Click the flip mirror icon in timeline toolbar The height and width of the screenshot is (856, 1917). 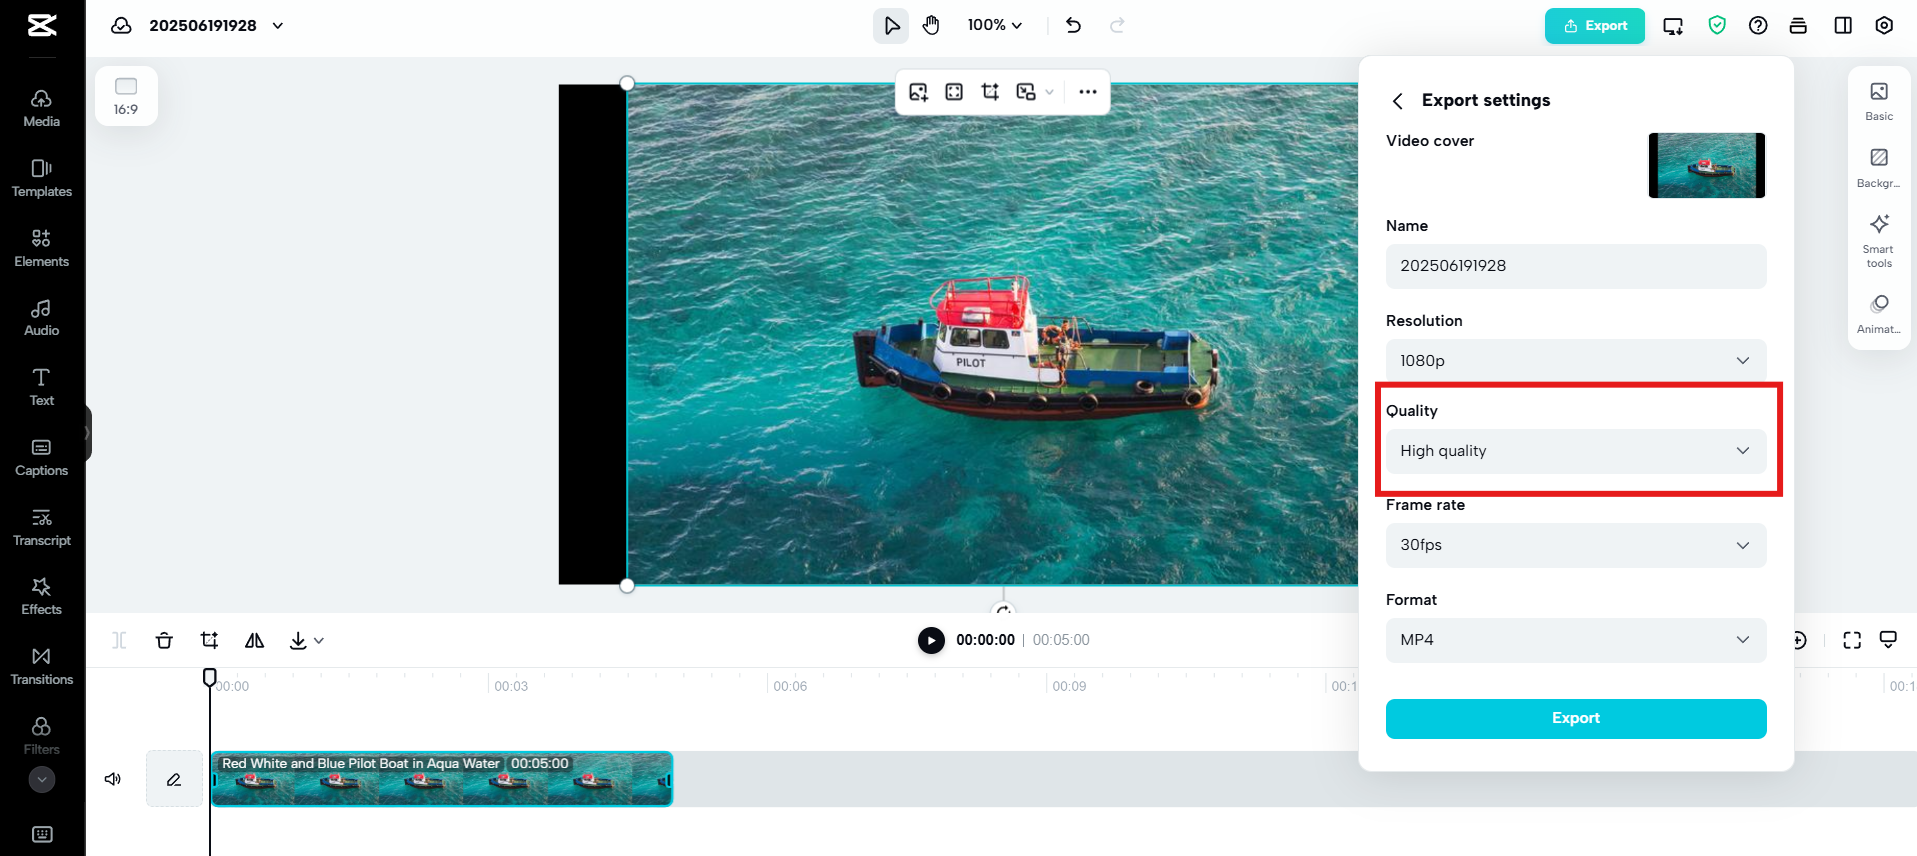tap(255, 640)
